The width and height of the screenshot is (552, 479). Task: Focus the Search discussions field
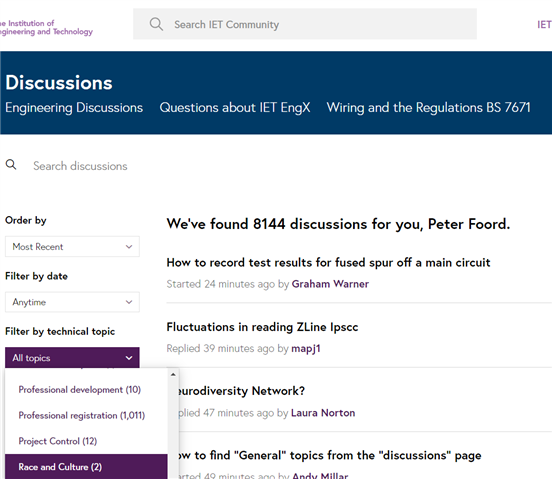point(80,166)
